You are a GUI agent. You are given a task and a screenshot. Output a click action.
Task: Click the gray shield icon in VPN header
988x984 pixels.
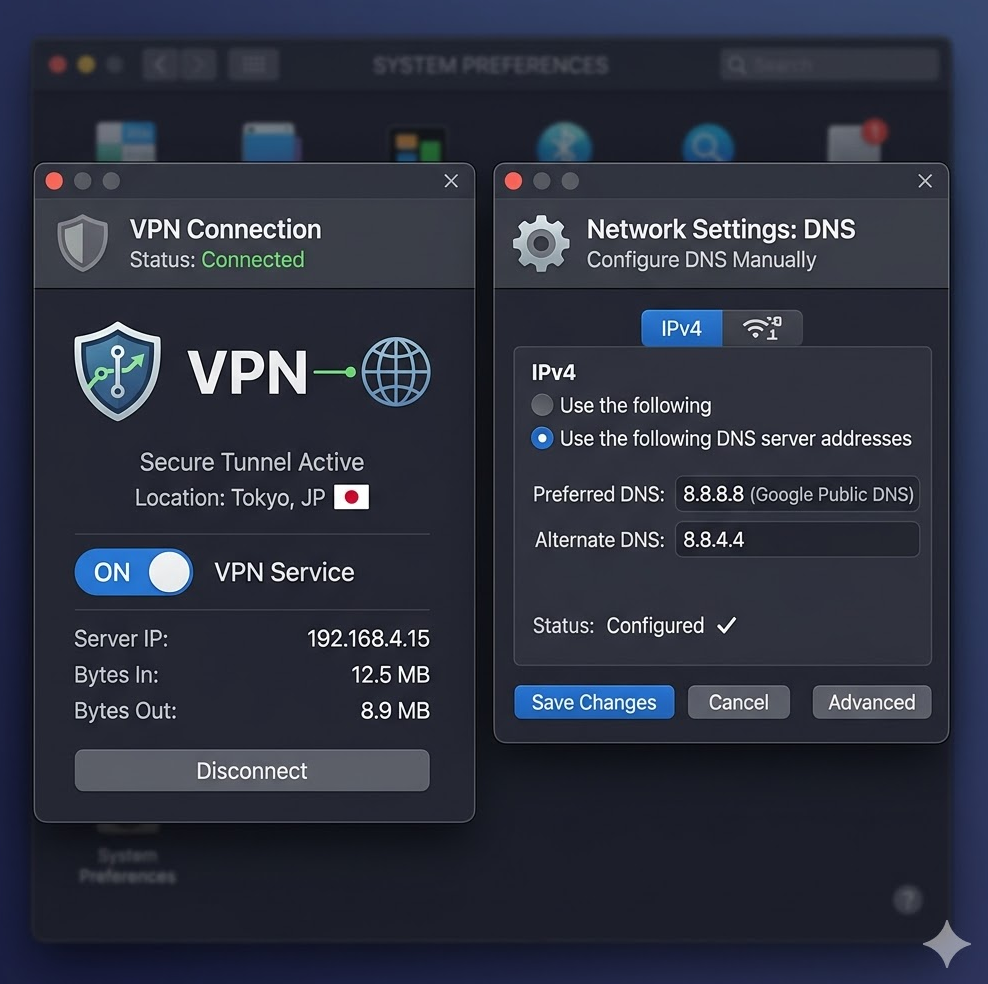[x=82, y=243]
